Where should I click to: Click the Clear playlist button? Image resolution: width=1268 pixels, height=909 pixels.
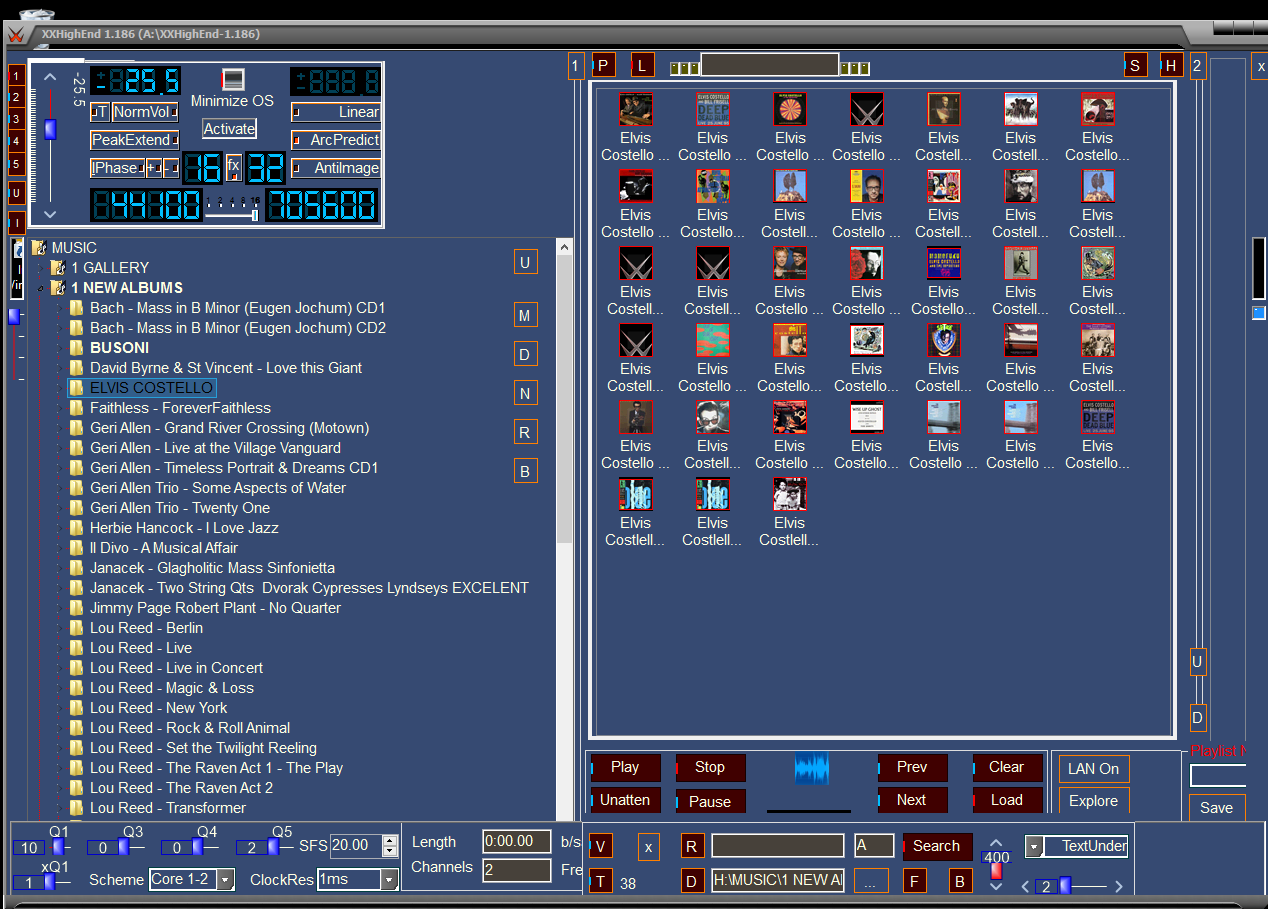click(1007, 767)
